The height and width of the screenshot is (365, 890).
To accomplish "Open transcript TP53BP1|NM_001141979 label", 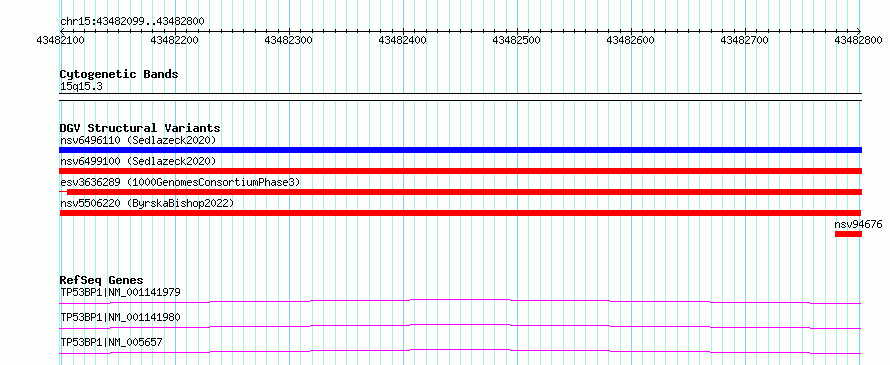I will coord(120,292).
